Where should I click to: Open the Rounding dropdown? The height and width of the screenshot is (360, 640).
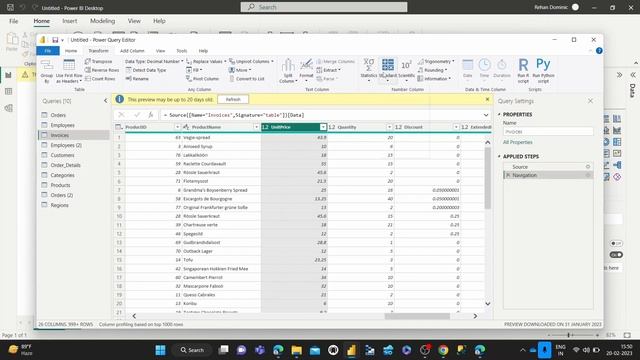pyautogui.click(x=432, y=70)
